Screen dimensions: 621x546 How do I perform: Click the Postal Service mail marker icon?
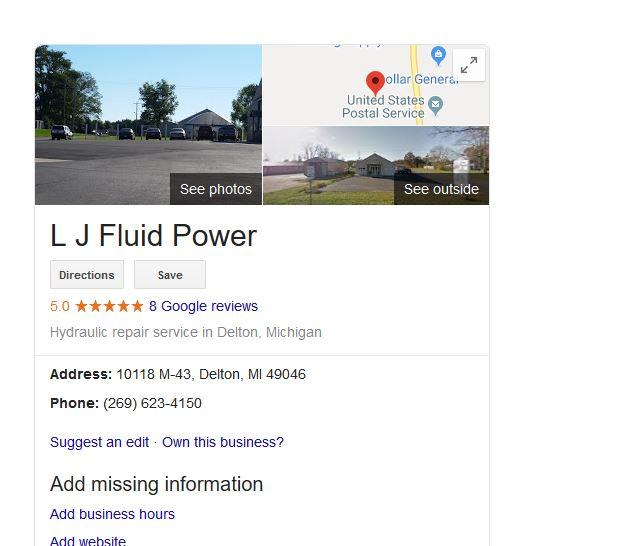coord(435,105)
